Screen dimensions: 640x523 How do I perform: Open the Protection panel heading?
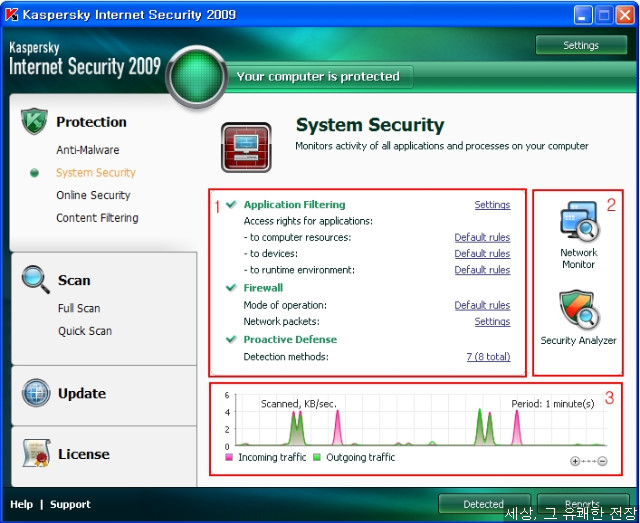[x=91, y=122]
